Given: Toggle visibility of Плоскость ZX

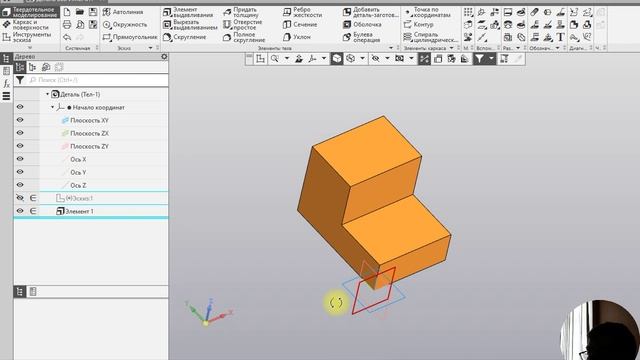Looking at the screenshot, I should (x=20, y=133).
